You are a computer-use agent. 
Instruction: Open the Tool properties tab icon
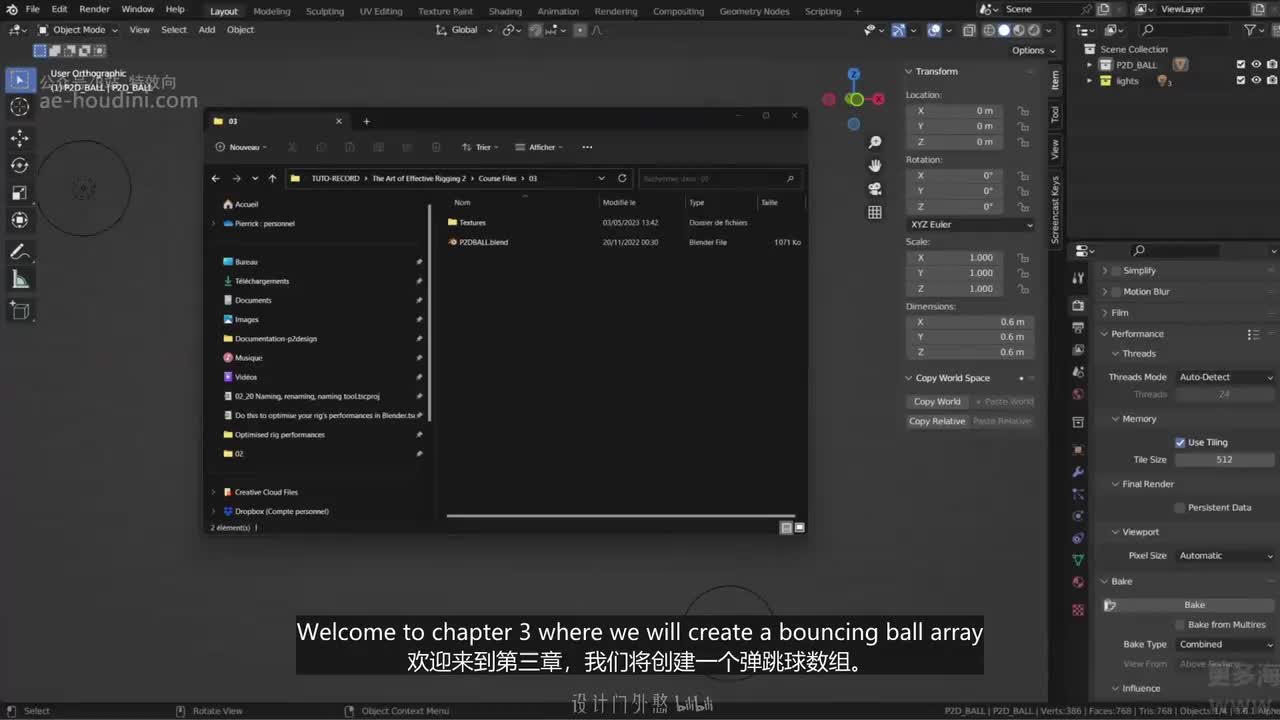pyautogui.click(x=1078, y=278)
